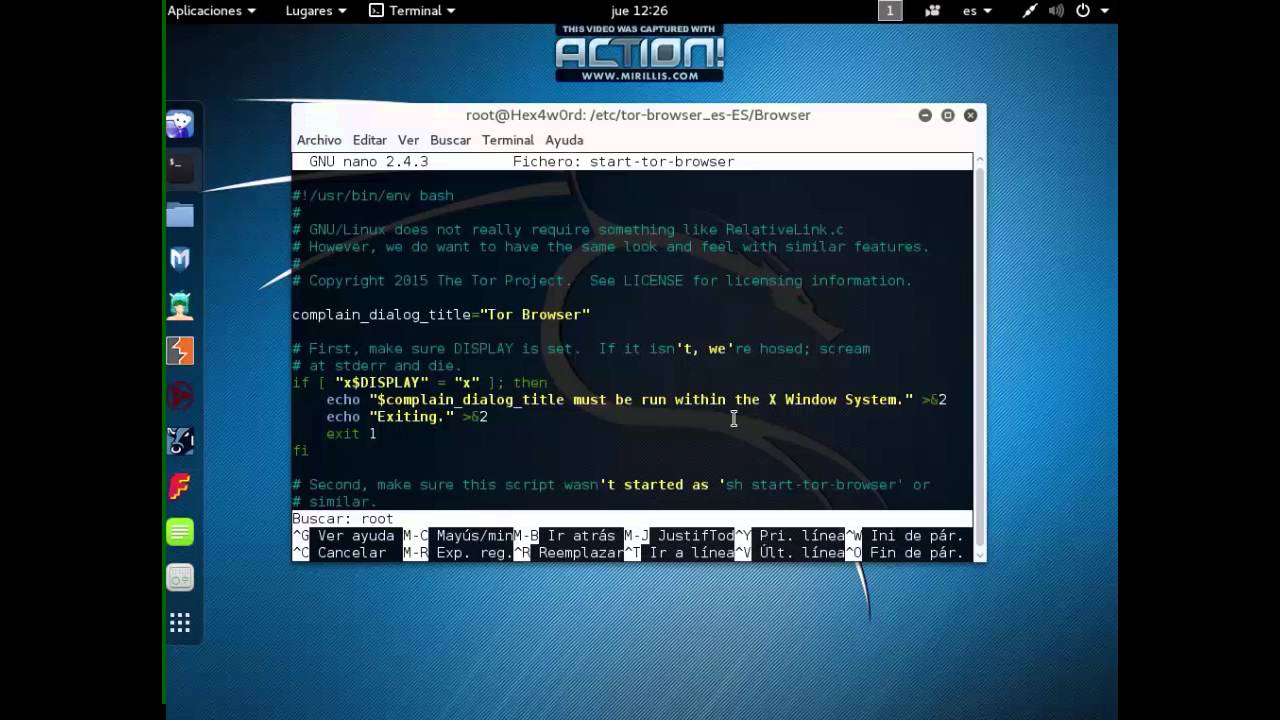Open the Files folder icon in dock
Viewport: 1280px width, 720px height.
180,214
